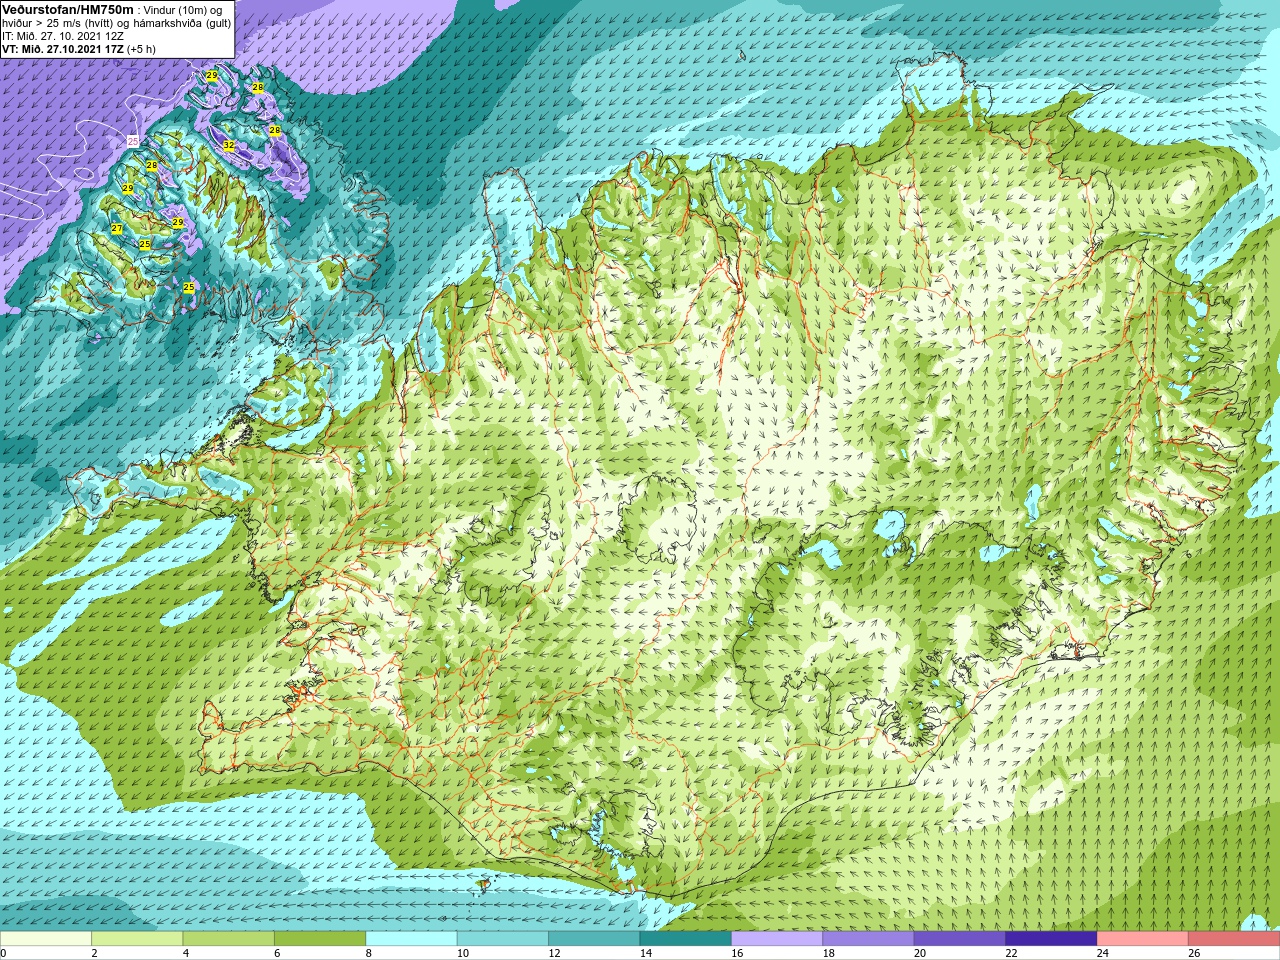This screenshot has width=1280, height=960.
Task: Select the red swatch above 26 m/s
Action: (1234, 938)
